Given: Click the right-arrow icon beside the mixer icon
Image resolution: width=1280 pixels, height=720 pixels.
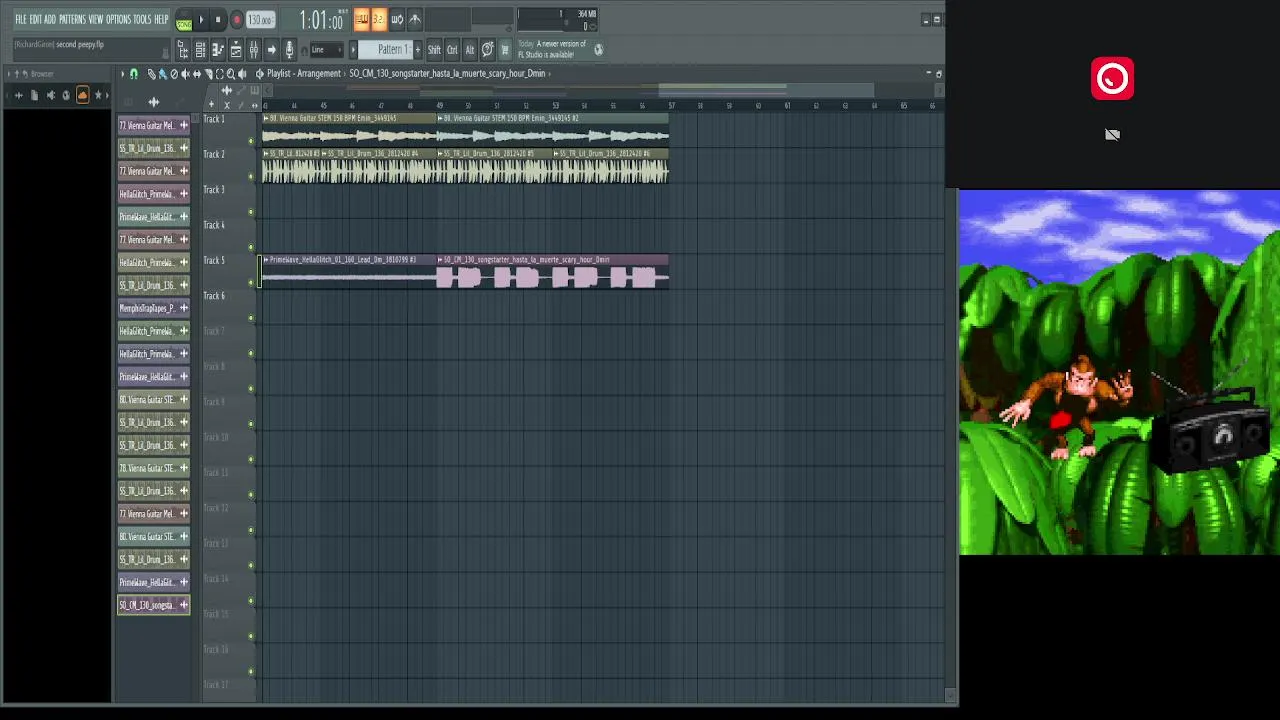Looking at the screenshot, I should coord(271,49).
